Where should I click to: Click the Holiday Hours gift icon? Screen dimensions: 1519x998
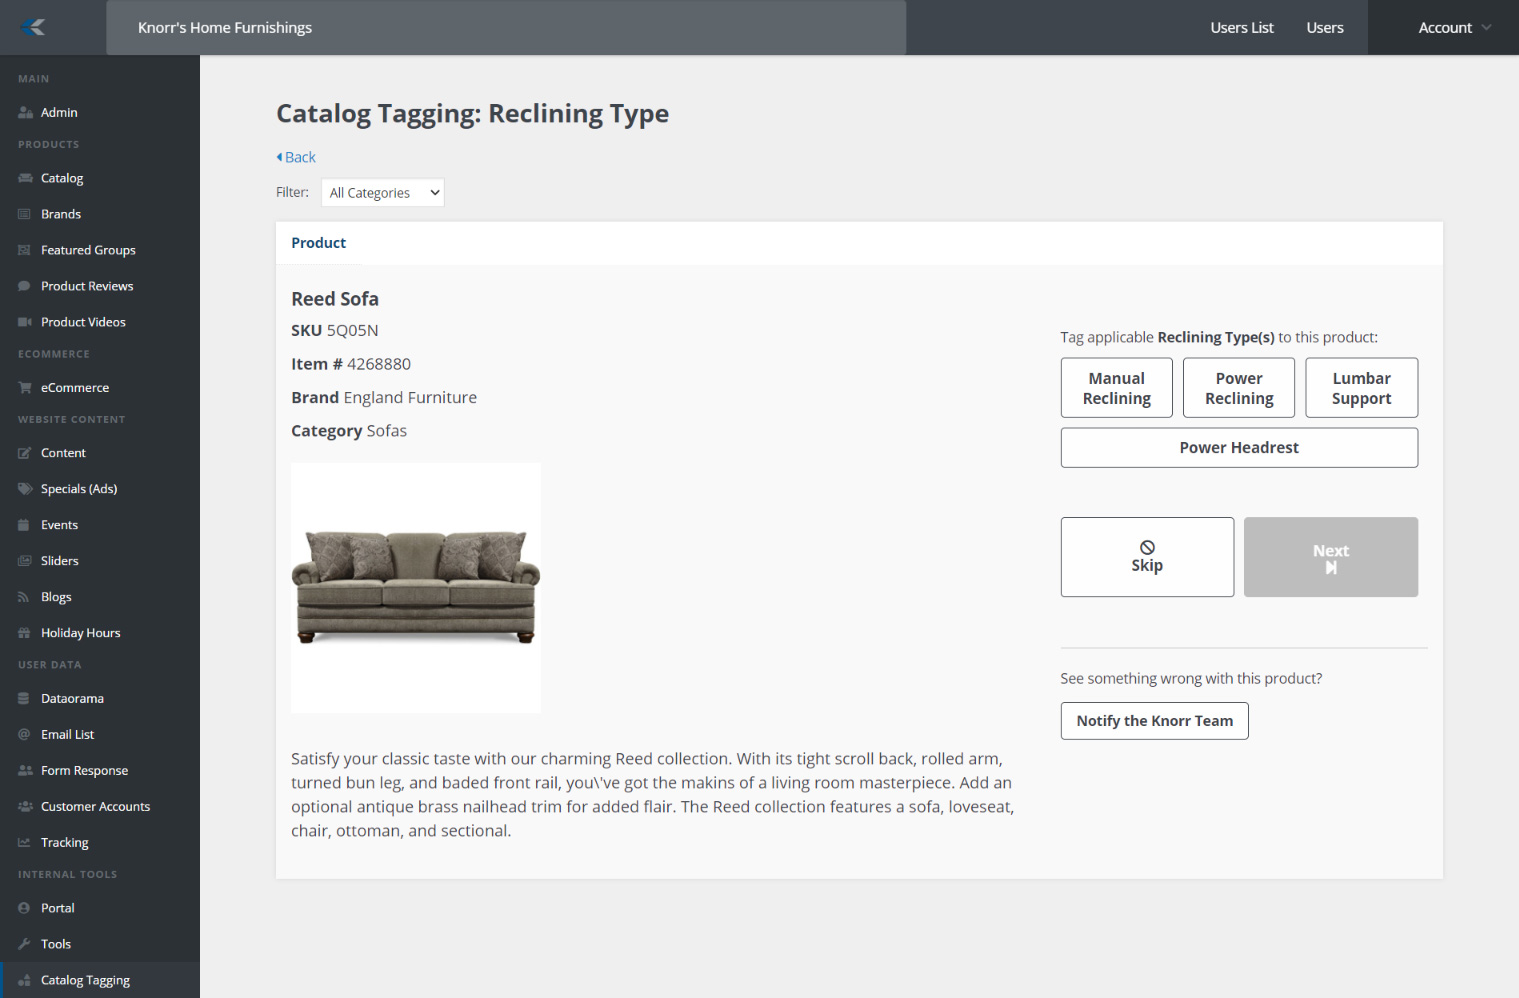click(x=24, y=633)
